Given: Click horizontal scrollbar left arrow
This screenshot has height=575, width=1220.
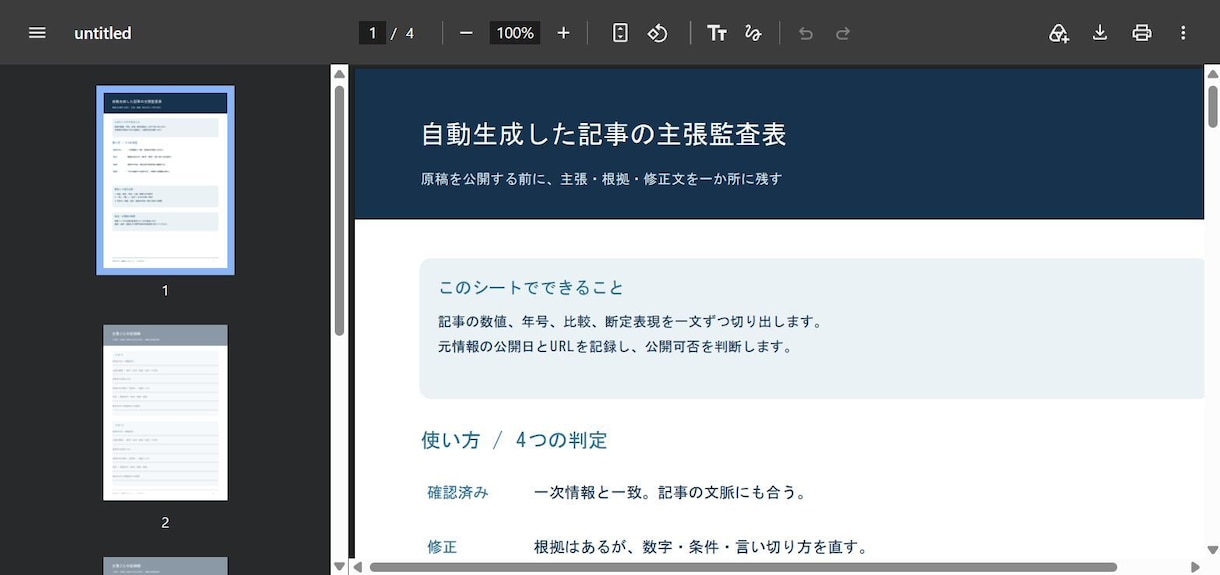Looking at the screenshot, I should pyautogui.click(x=359, y=567).
